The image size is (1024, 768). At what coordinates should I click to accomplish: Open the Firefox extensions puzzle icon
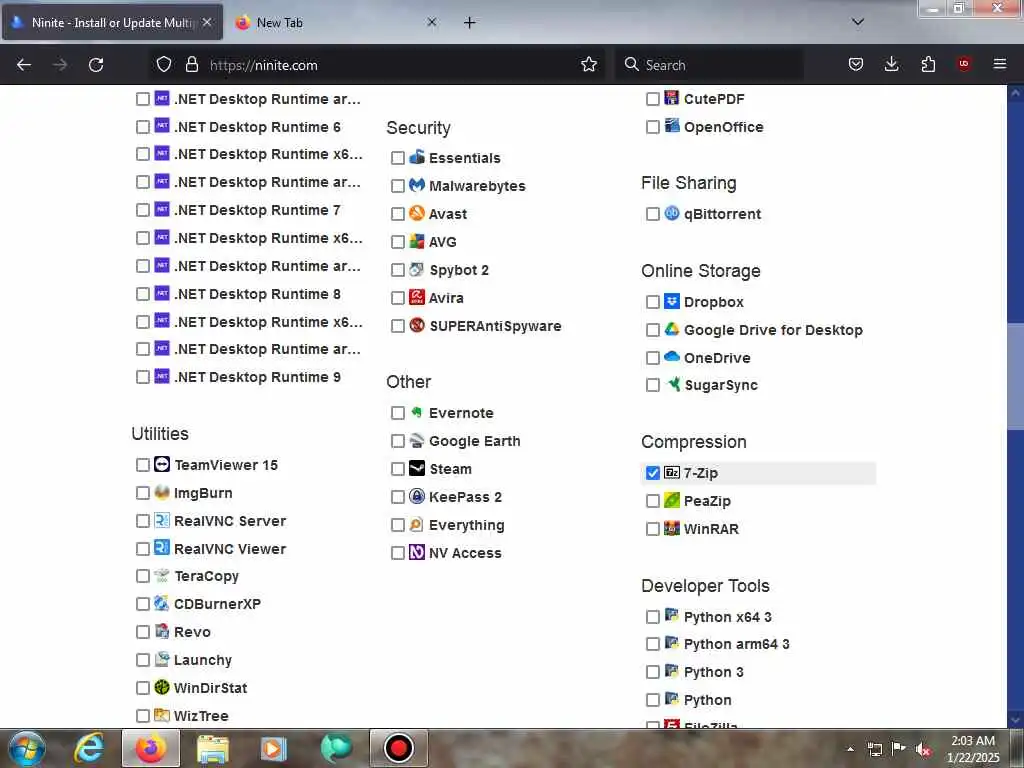928,64
